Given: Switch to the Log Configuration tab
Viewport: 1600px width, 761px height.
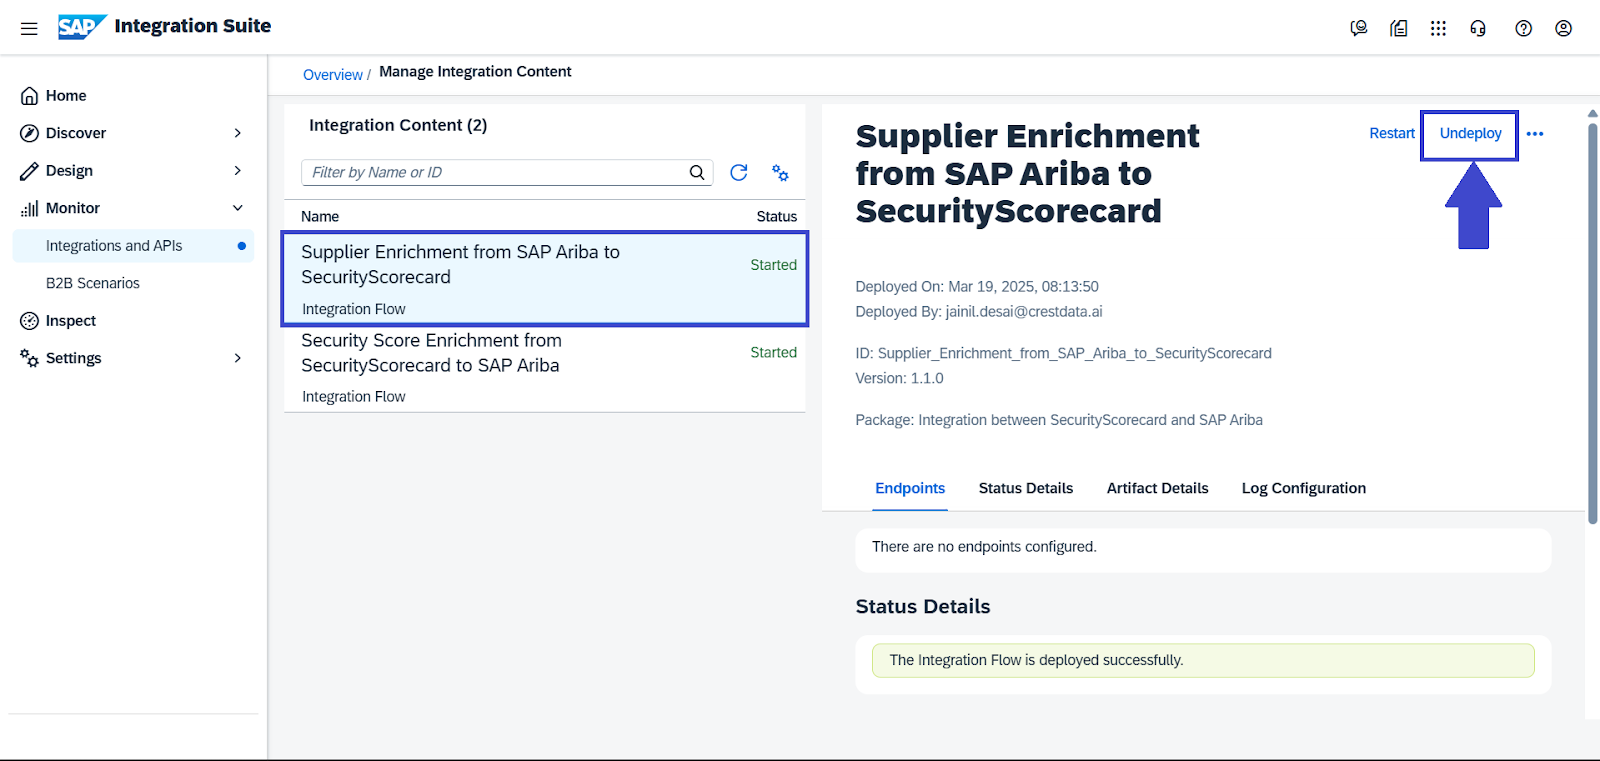Looking at the screenshot, I should [1303, 488].
